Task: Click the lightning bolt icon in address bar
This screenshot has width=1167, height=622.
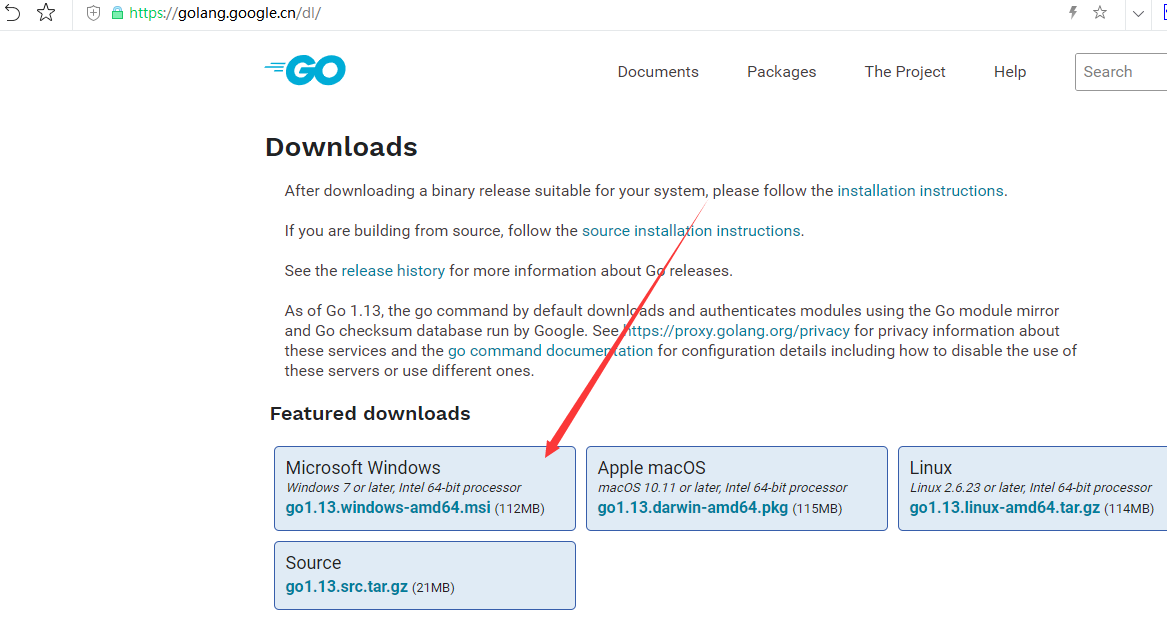Action: tap(1072, 12)
